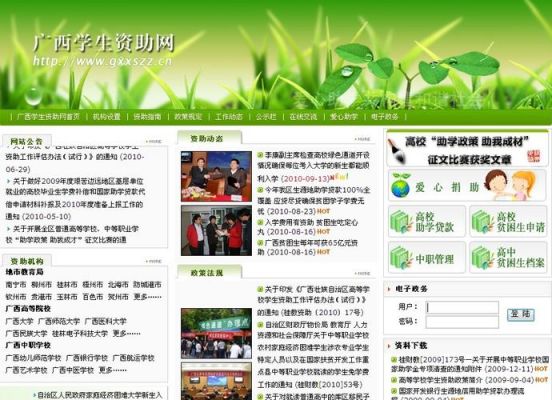Open the 钦州市 link
This screenshot has width=552, height=400.
16,297
